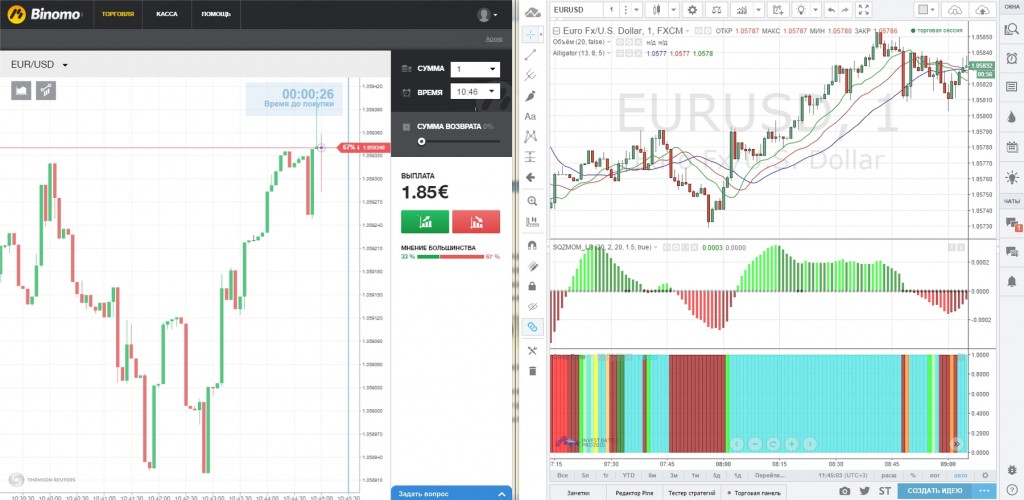Screen dimensions: 1024x500
Task: Select the text annotation tool (Aa)
Action: [x=531, y=116]
